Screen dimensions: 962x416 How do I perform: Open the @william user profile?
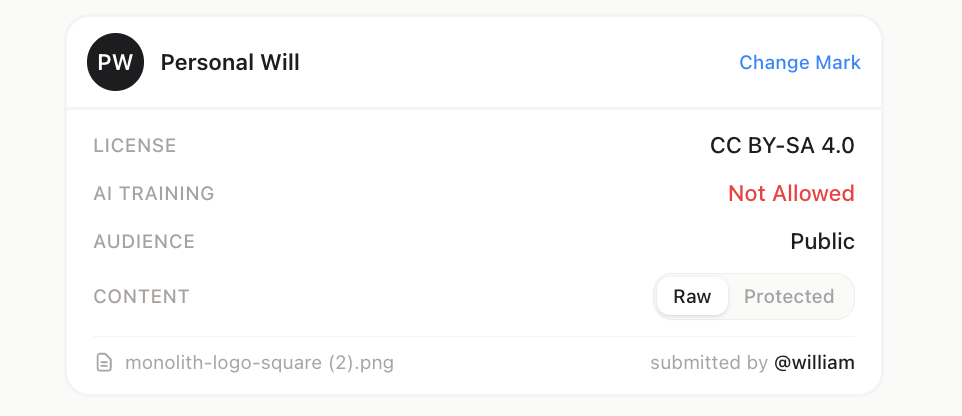814,362
